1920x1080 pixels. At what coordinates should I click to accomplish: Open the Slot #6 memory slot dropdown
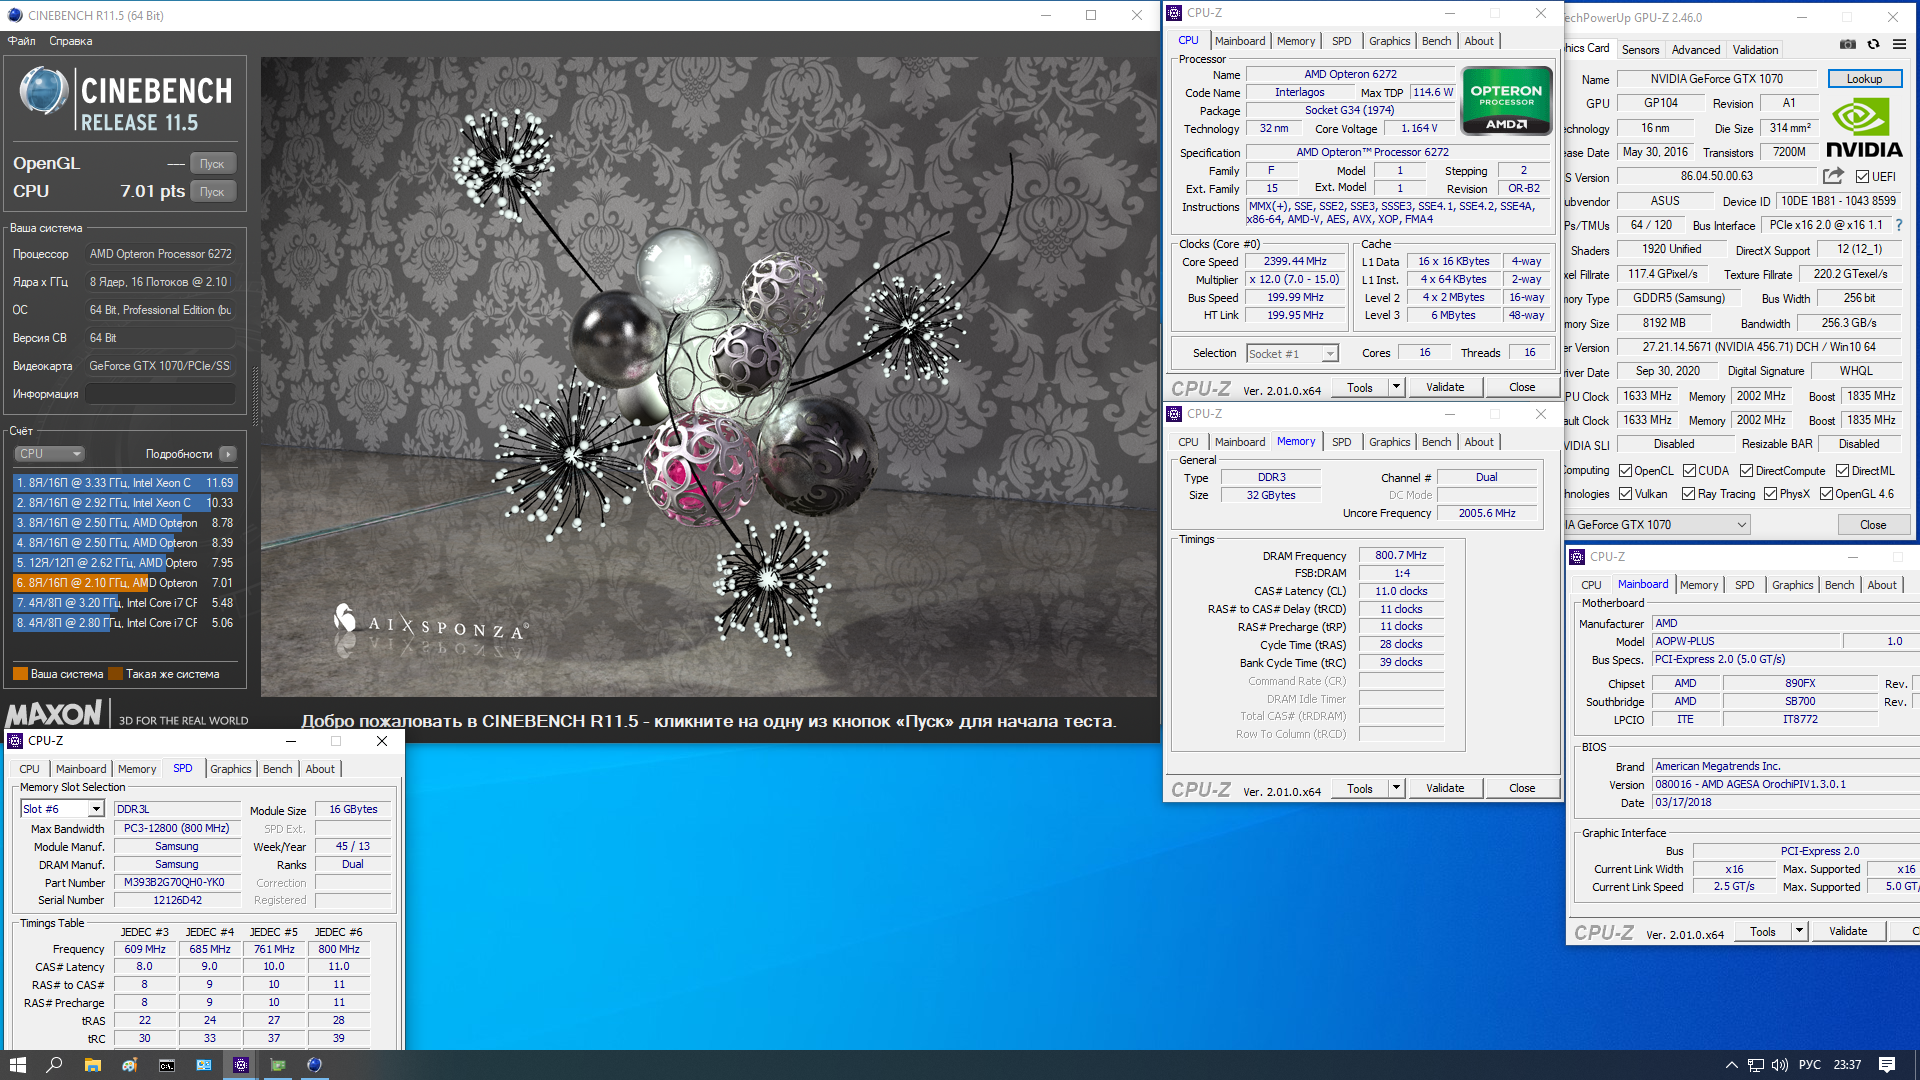tap(62, 809)
